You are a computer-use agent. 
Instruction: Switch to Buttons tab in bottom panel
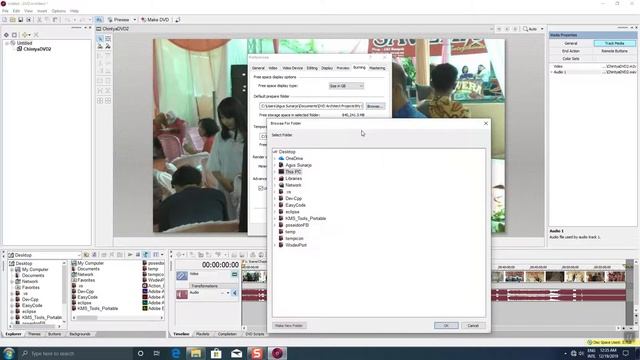[54, 334]
